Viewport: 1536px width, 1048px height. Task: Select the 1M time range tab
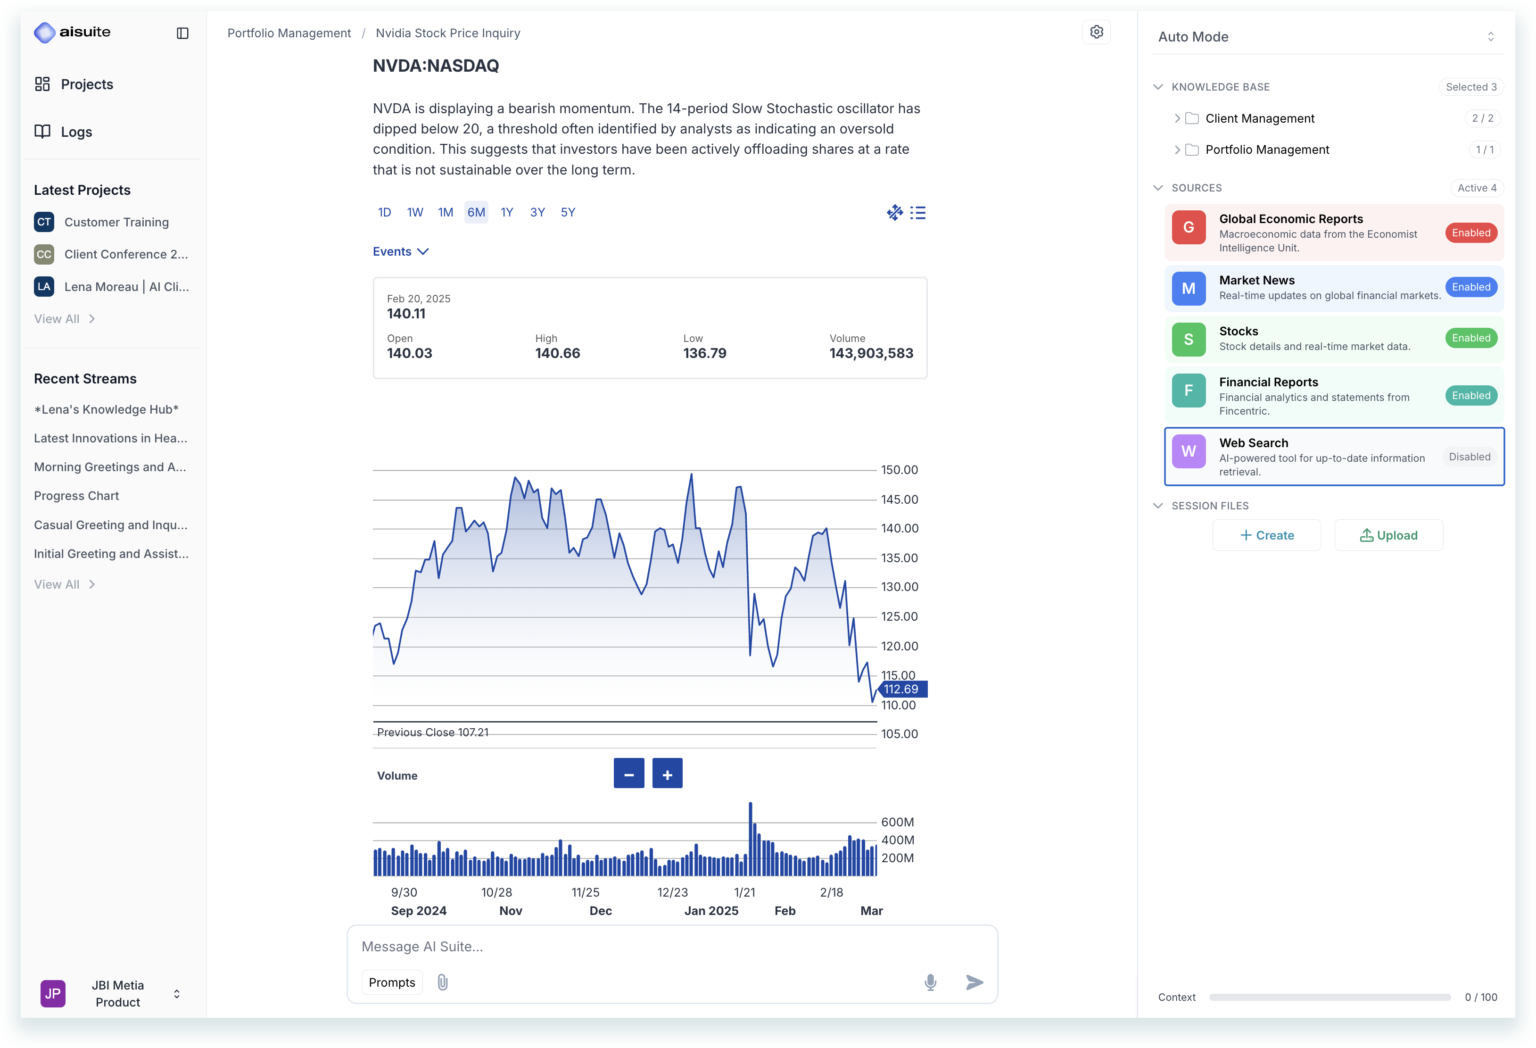[x=446, y=212]
